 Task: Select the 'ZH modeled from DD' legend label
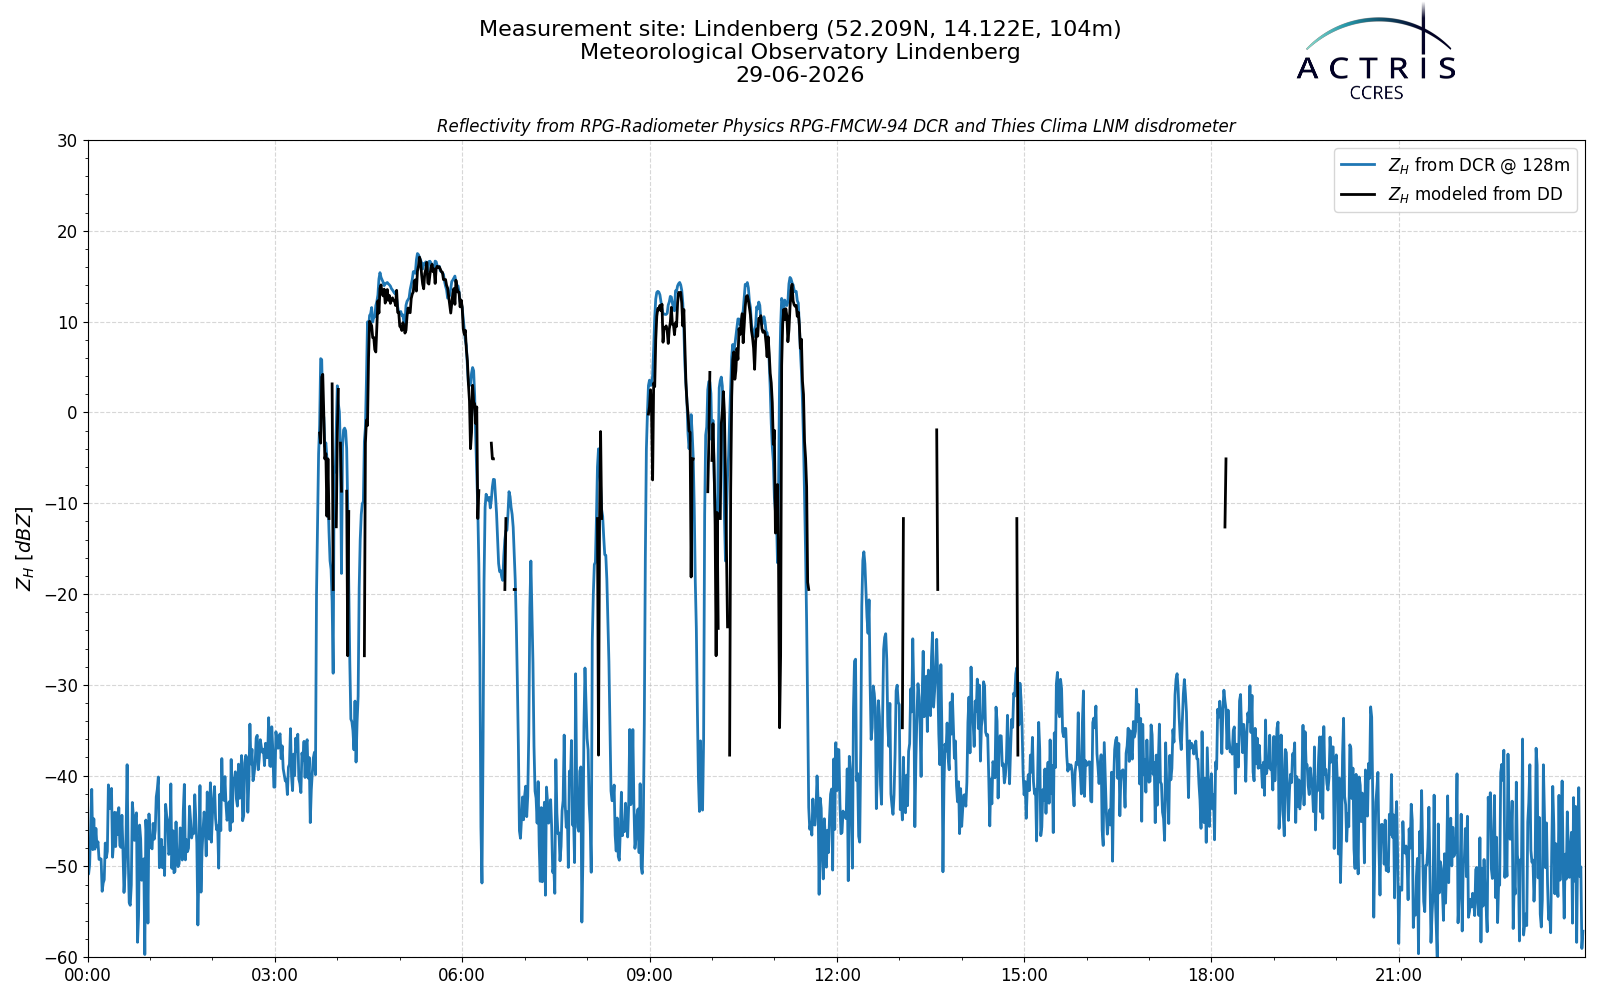[1475, 194]
